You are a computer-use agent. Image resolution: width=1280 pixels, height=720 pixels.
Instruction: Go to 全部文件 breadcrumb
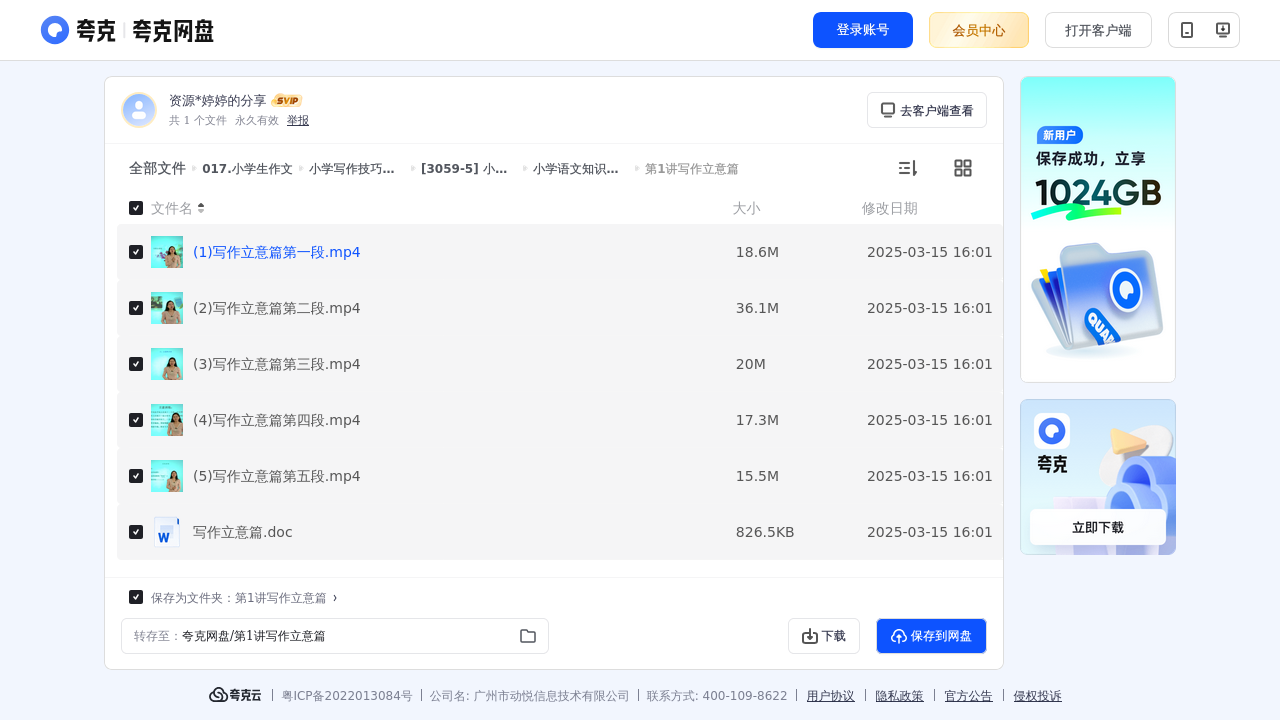[x=157, y=169]
